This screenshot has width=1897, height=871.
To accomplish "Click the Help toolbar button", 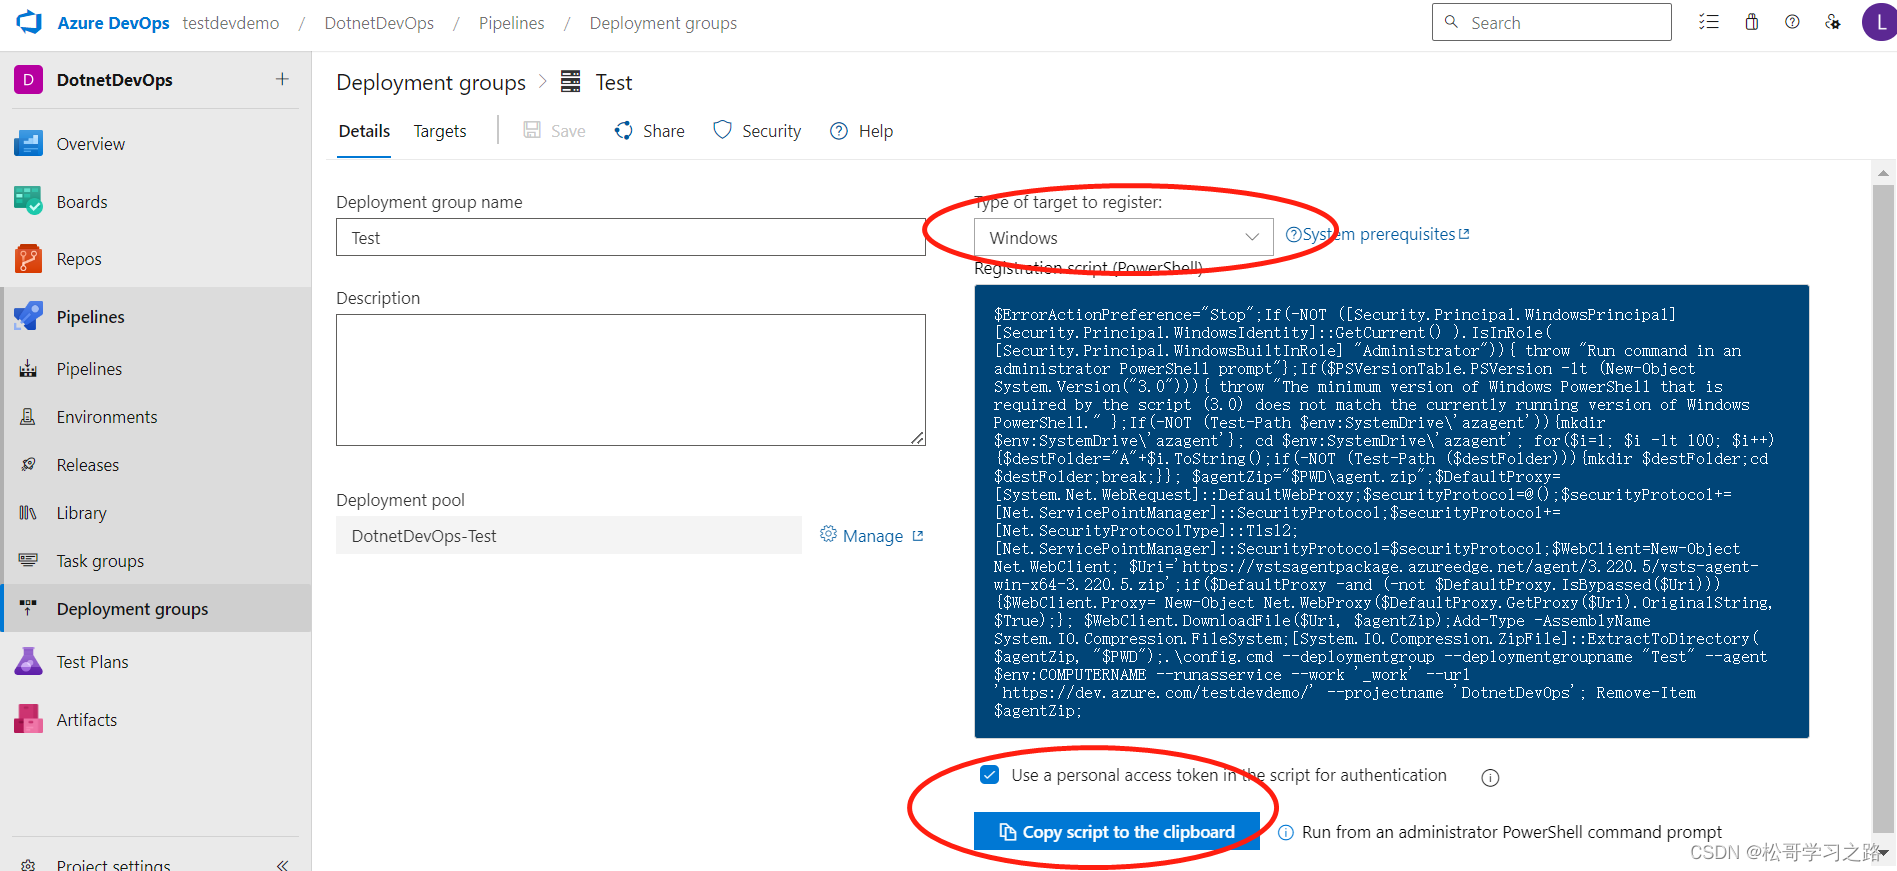I will click(862, 131).
